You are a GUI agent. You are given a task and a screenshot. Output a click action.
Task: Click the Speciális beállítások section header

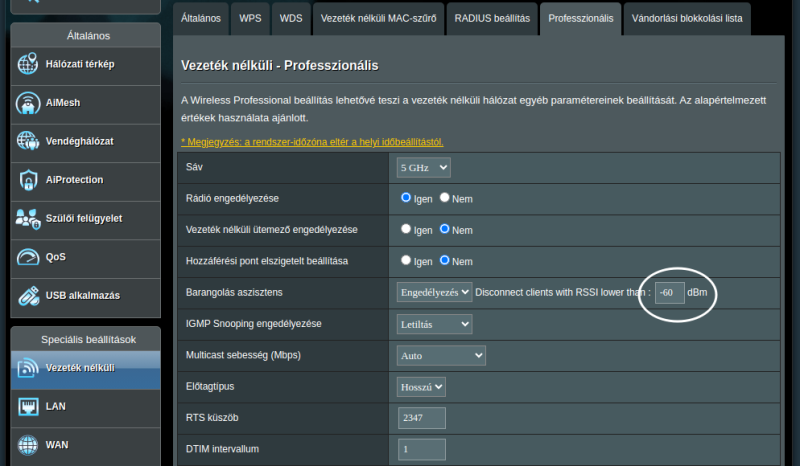click(88, 339)
